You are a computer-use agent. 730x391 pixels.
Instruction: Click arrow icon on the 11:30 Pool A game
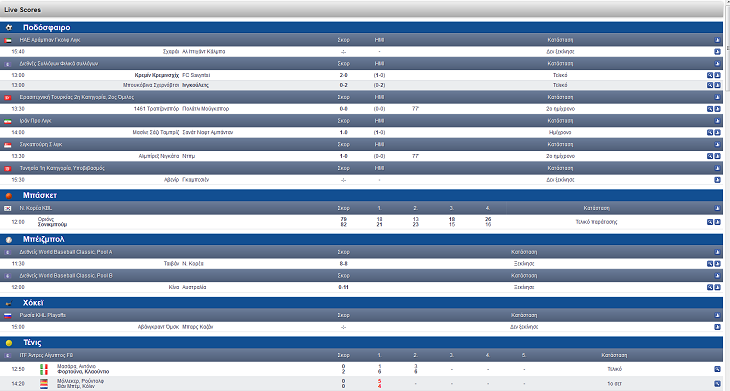[x=717, y=263]
